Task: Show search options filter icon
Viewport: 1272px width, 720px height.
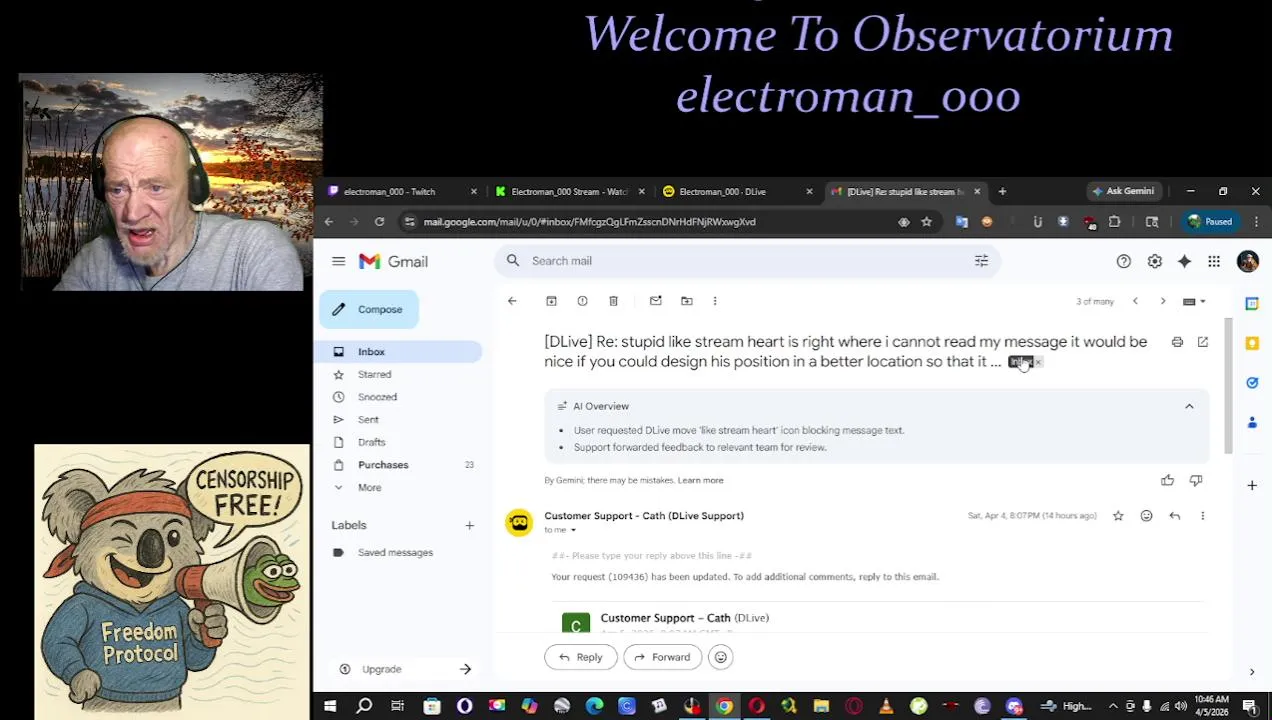Action: 981,261
